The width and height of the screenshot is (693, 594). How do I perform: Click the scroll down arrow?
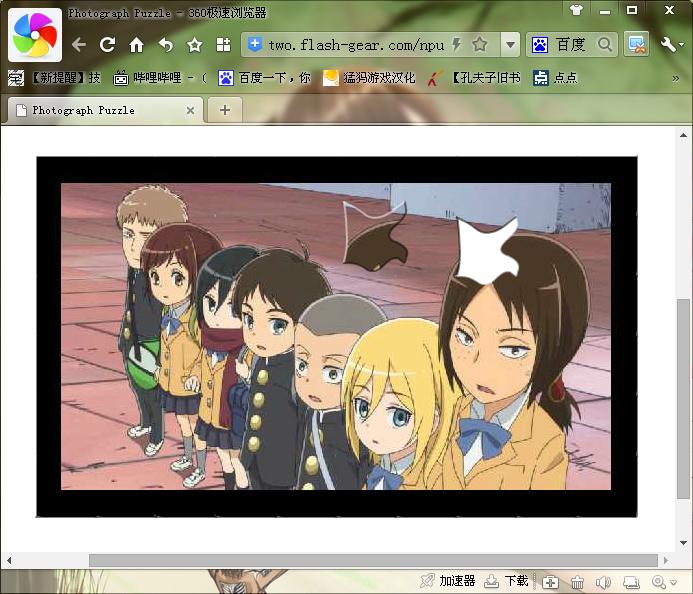683,542
